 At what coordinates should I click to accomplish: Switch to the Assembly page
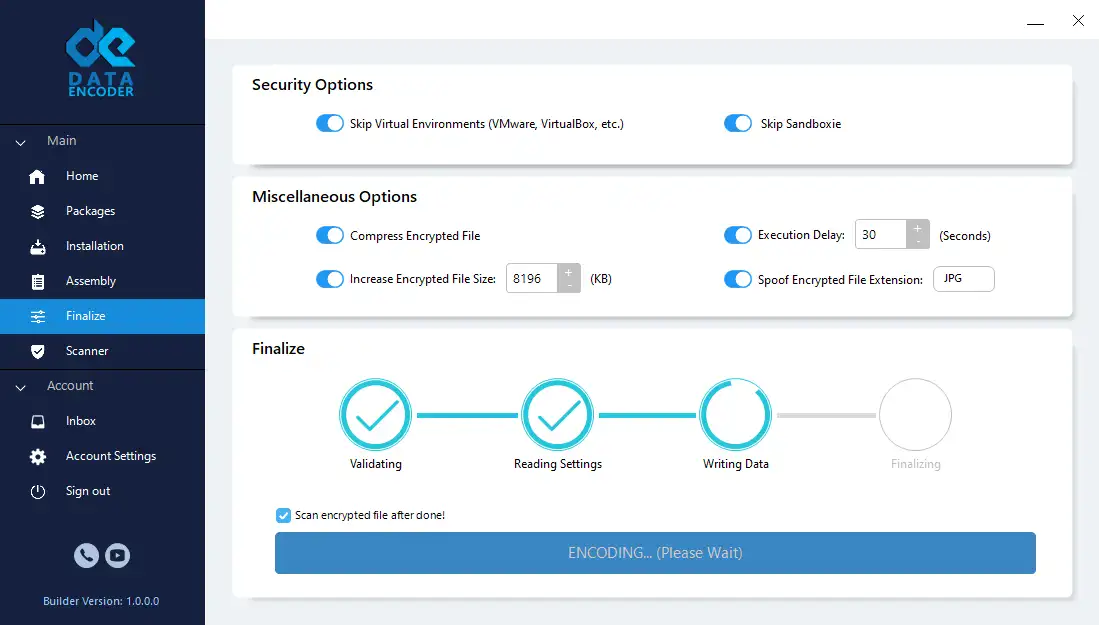[102, 282]
